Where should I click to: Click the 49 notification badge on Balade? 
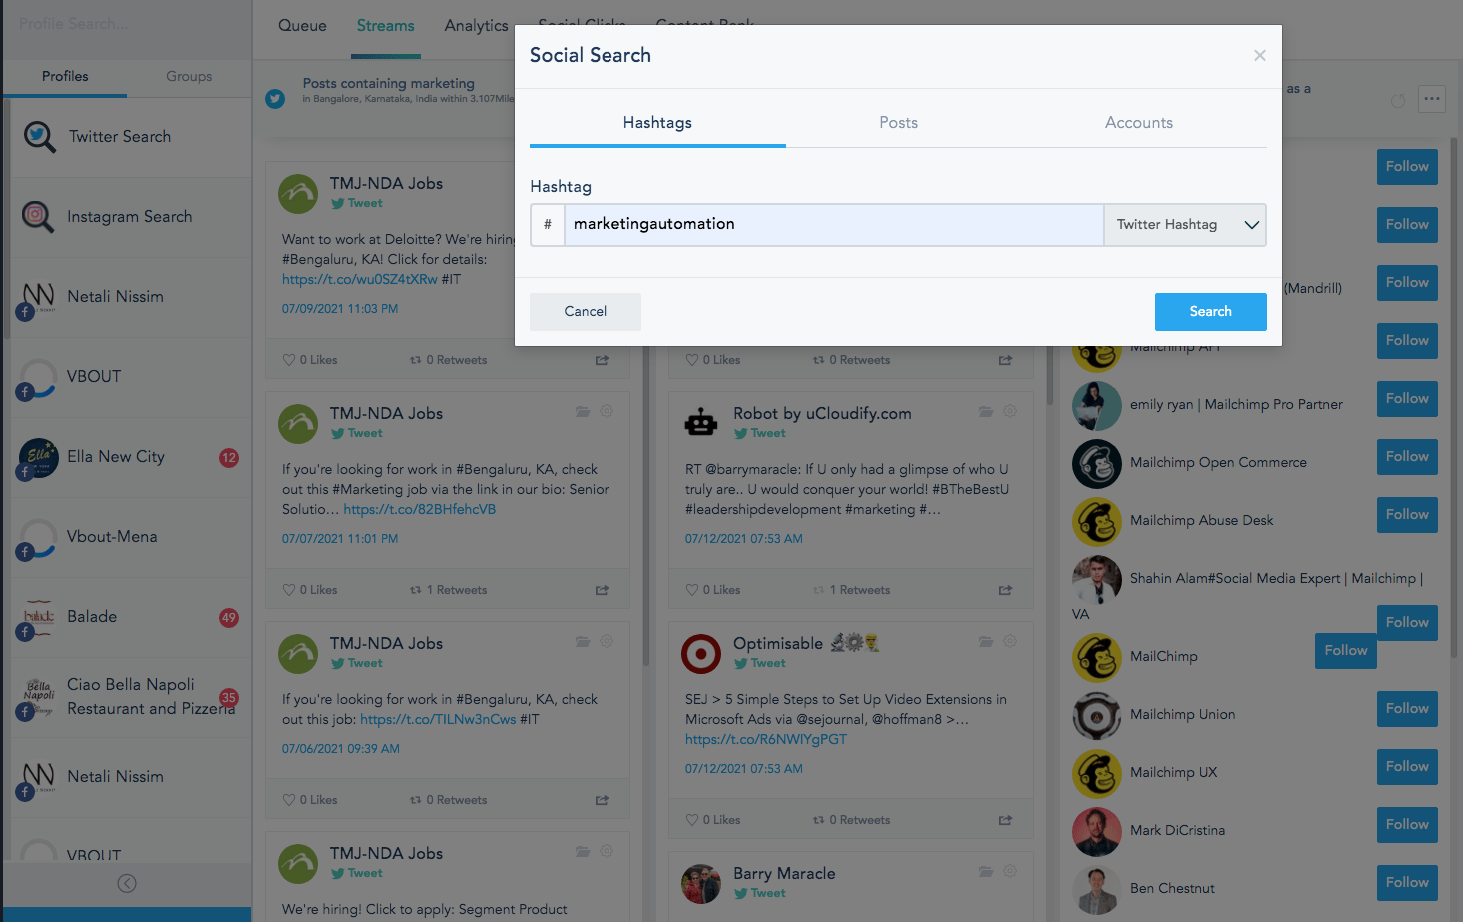(x=229, y=618)
